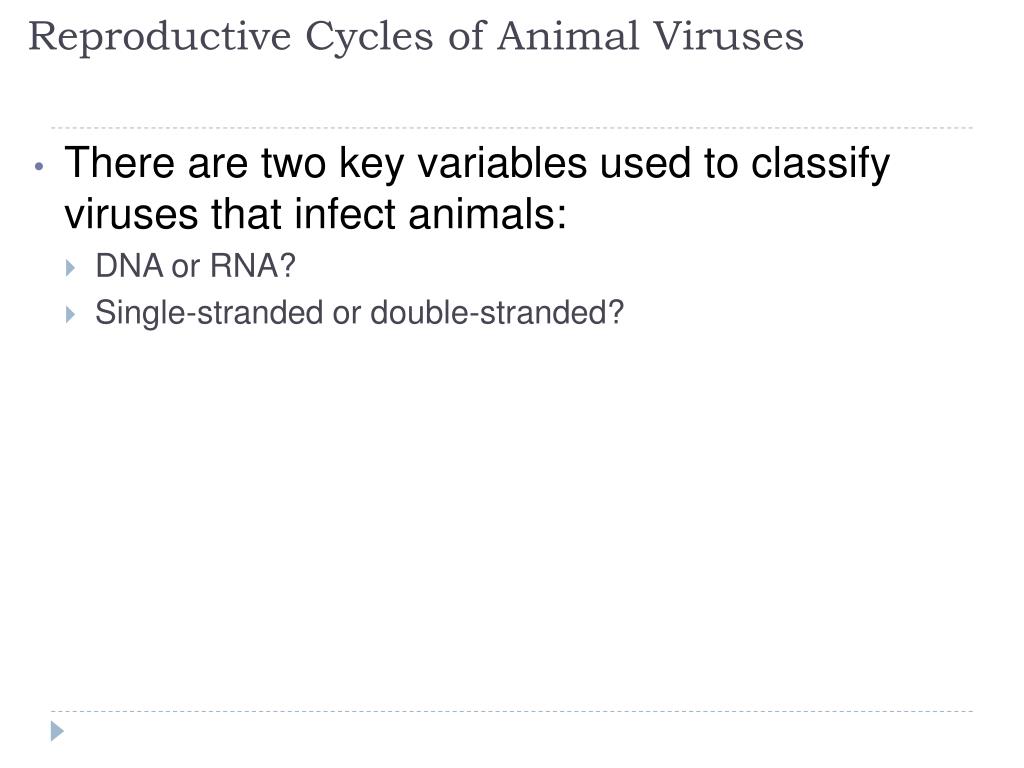Screen dimensions: 1024x768
Task: Click the word Viruses in the title
Action: 729,36
